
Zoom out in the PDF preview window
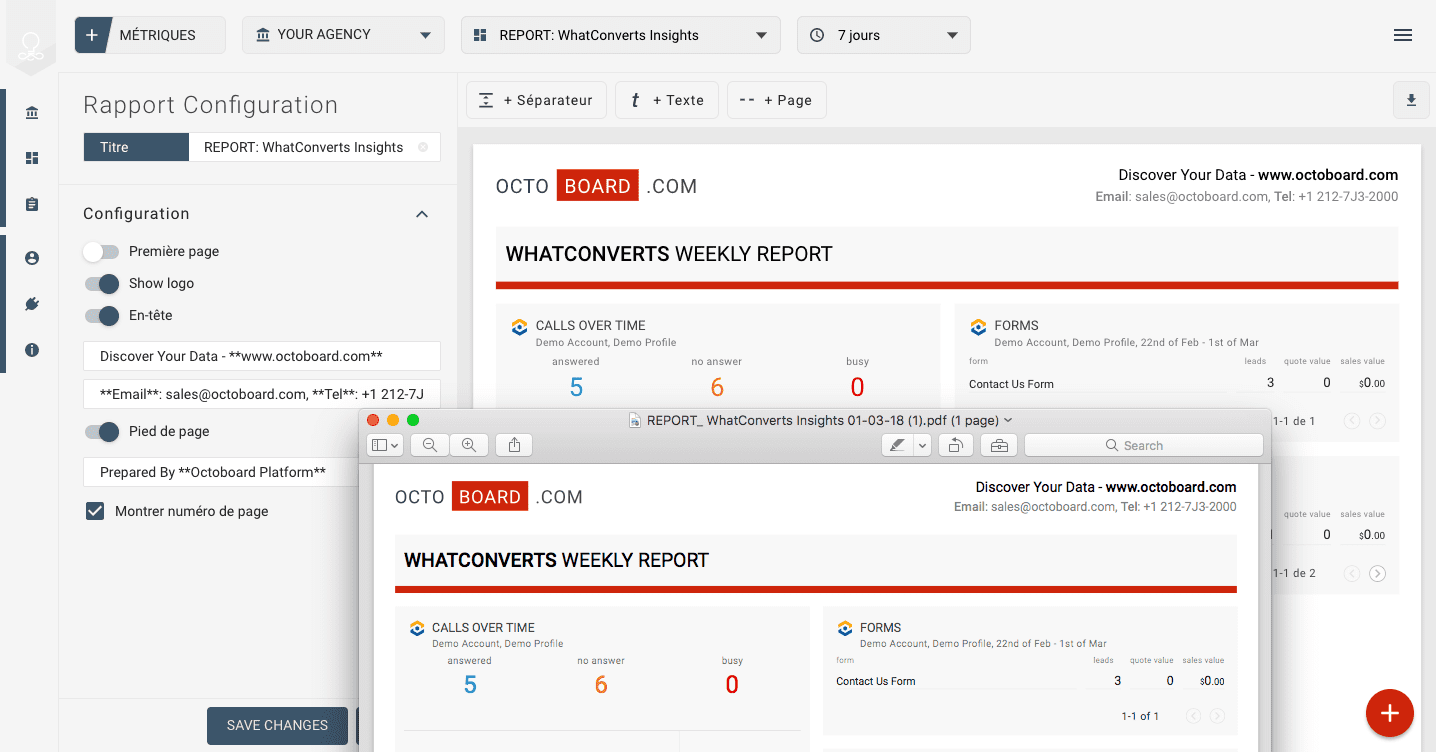click(x=430, y=445)
